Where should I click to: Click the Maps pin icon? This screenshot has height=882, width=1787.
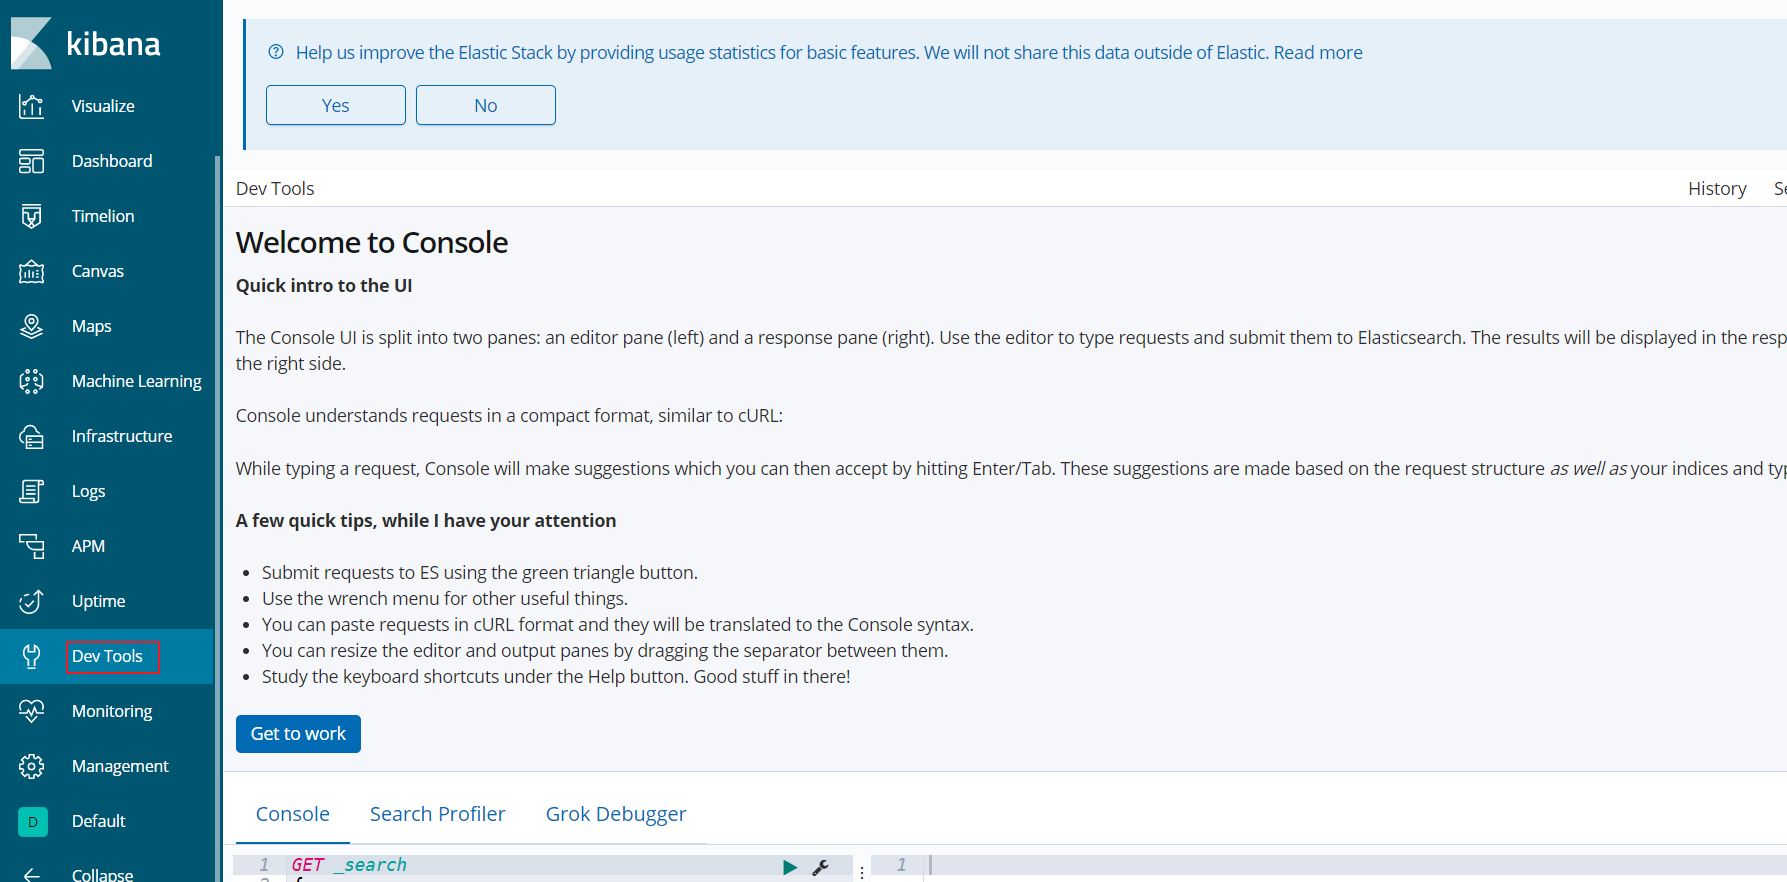32,326
